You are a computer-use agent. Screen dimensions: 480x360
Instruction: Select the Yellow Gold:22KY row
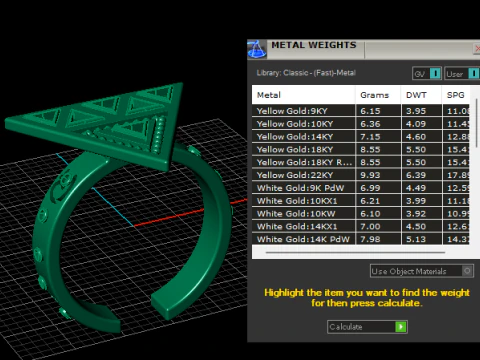coord(361,175)
